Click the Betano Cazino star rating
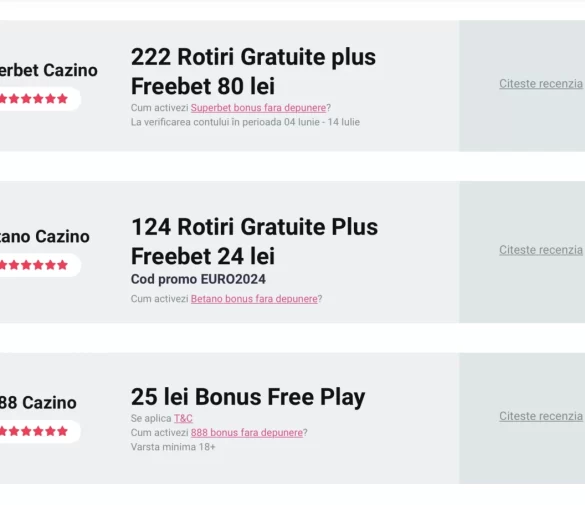 [34, 265]
